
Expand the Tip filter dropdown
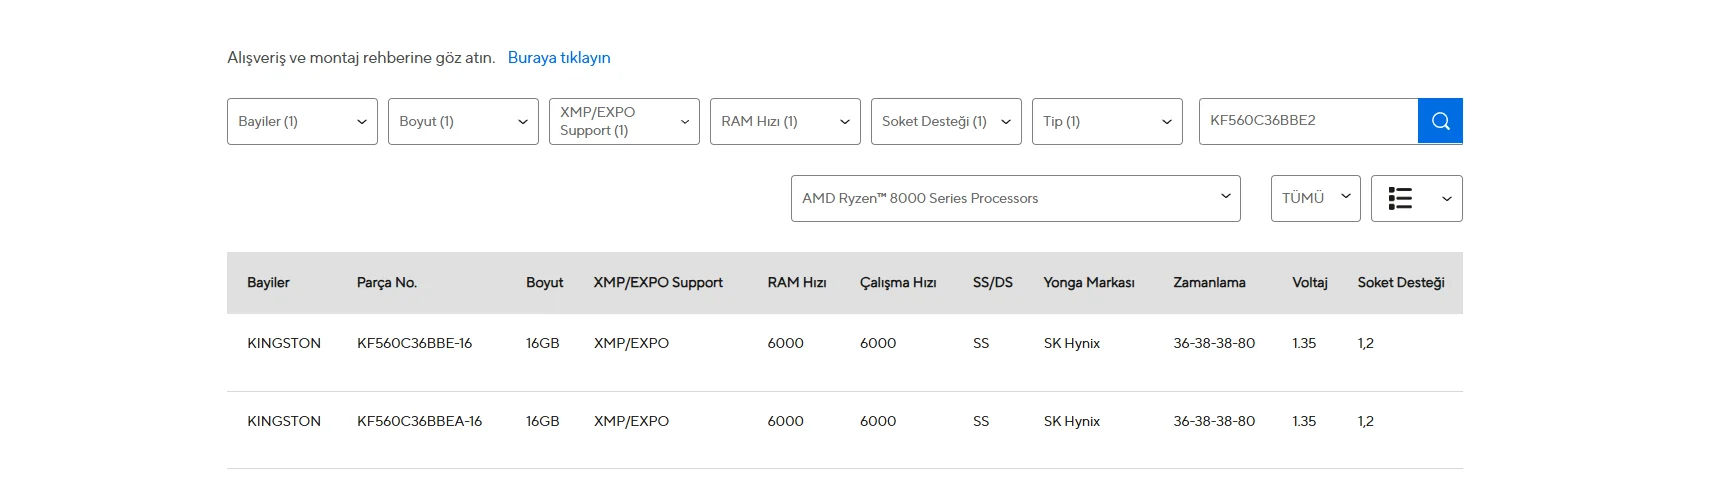(x=1107, y=121)
